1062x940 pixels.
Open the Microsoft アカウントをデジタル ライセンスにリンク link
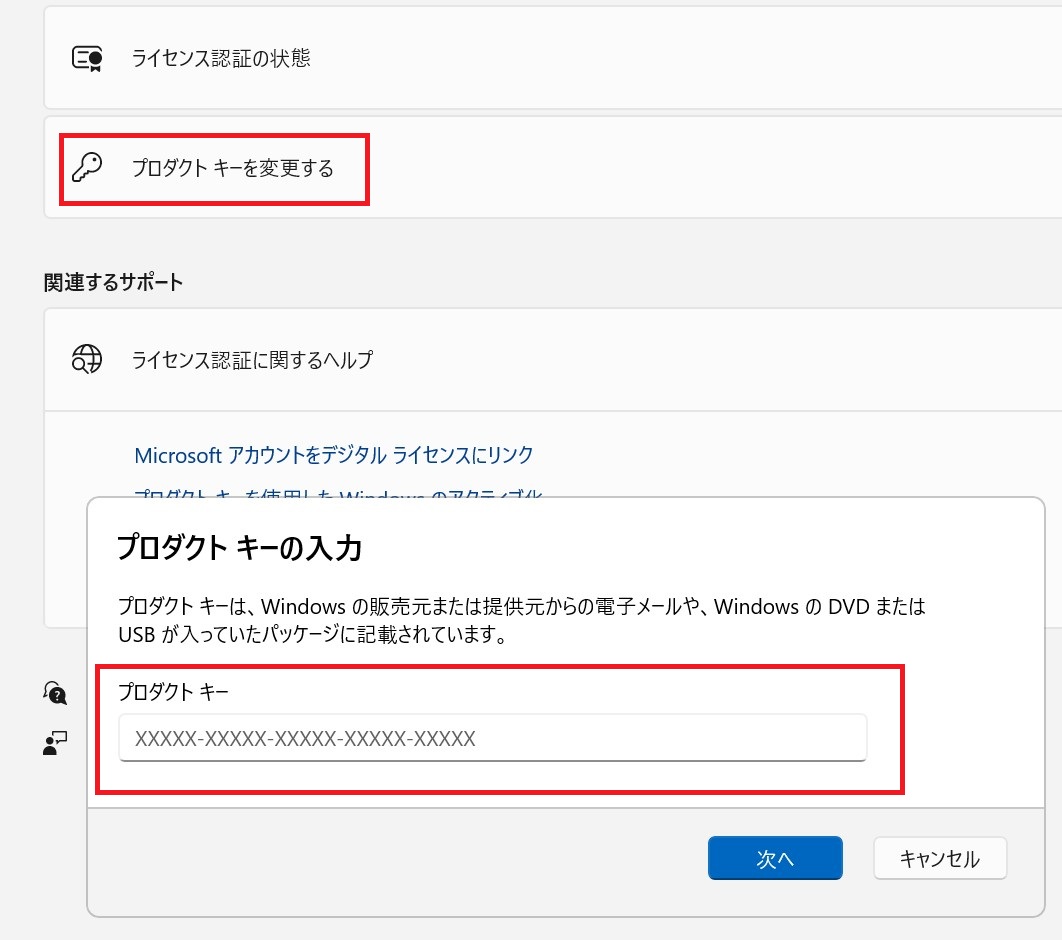click(x=333, y=455)
